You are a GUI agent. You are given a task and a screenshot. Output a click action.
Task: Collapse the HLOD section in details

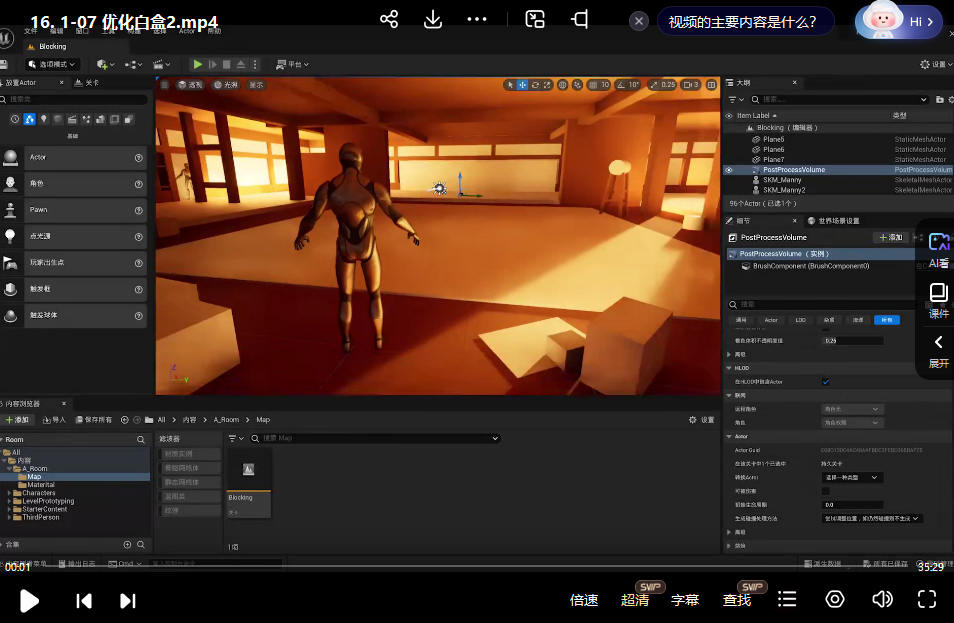729,368
